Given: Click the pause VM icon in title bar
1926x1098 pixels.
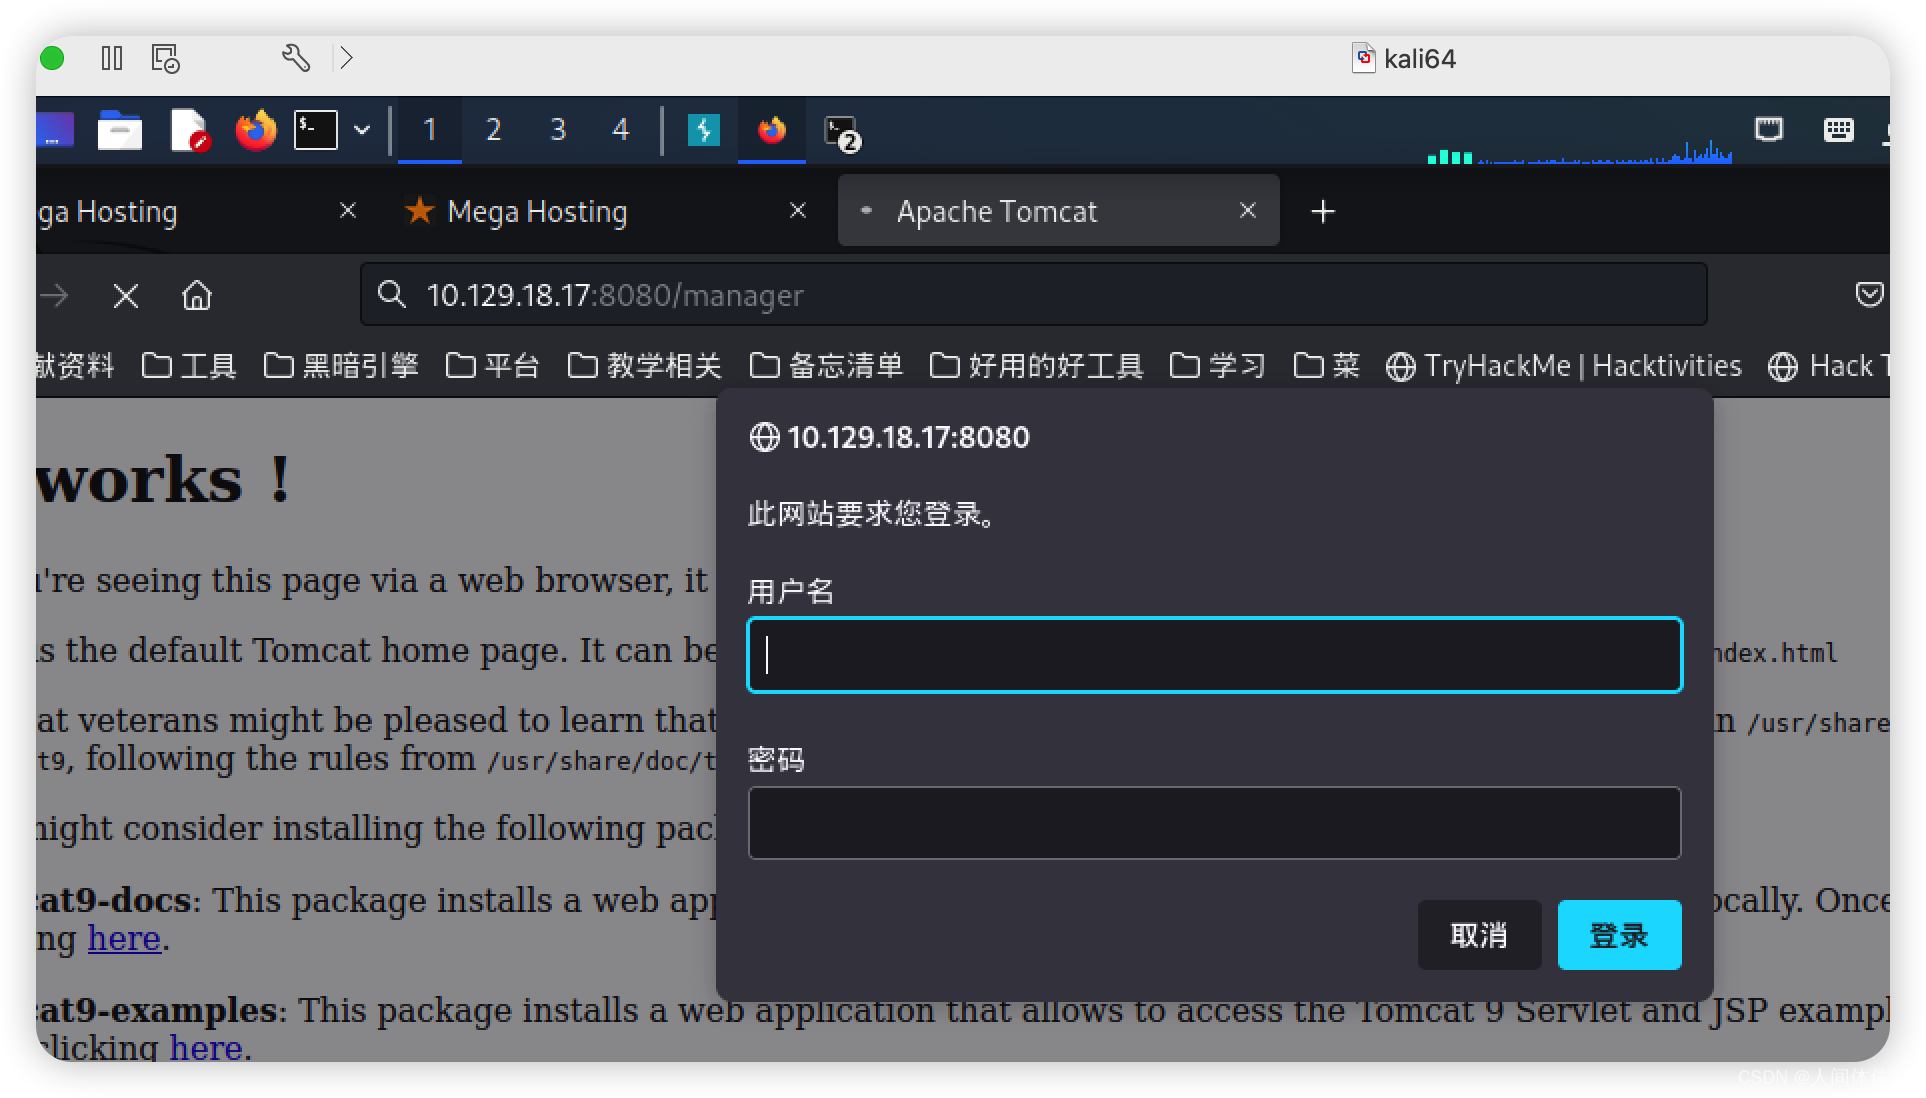Looking at the screenshot, I should click(x=112, y=58).
